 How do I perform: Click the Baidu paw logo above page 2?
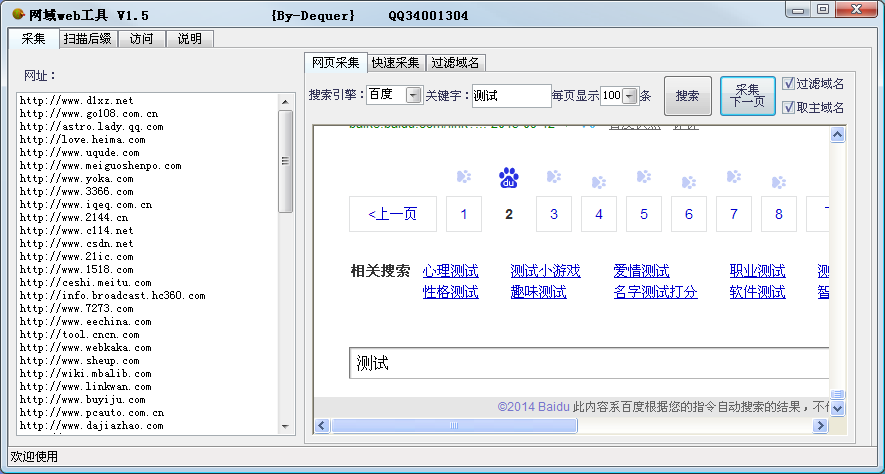point(509,178)
